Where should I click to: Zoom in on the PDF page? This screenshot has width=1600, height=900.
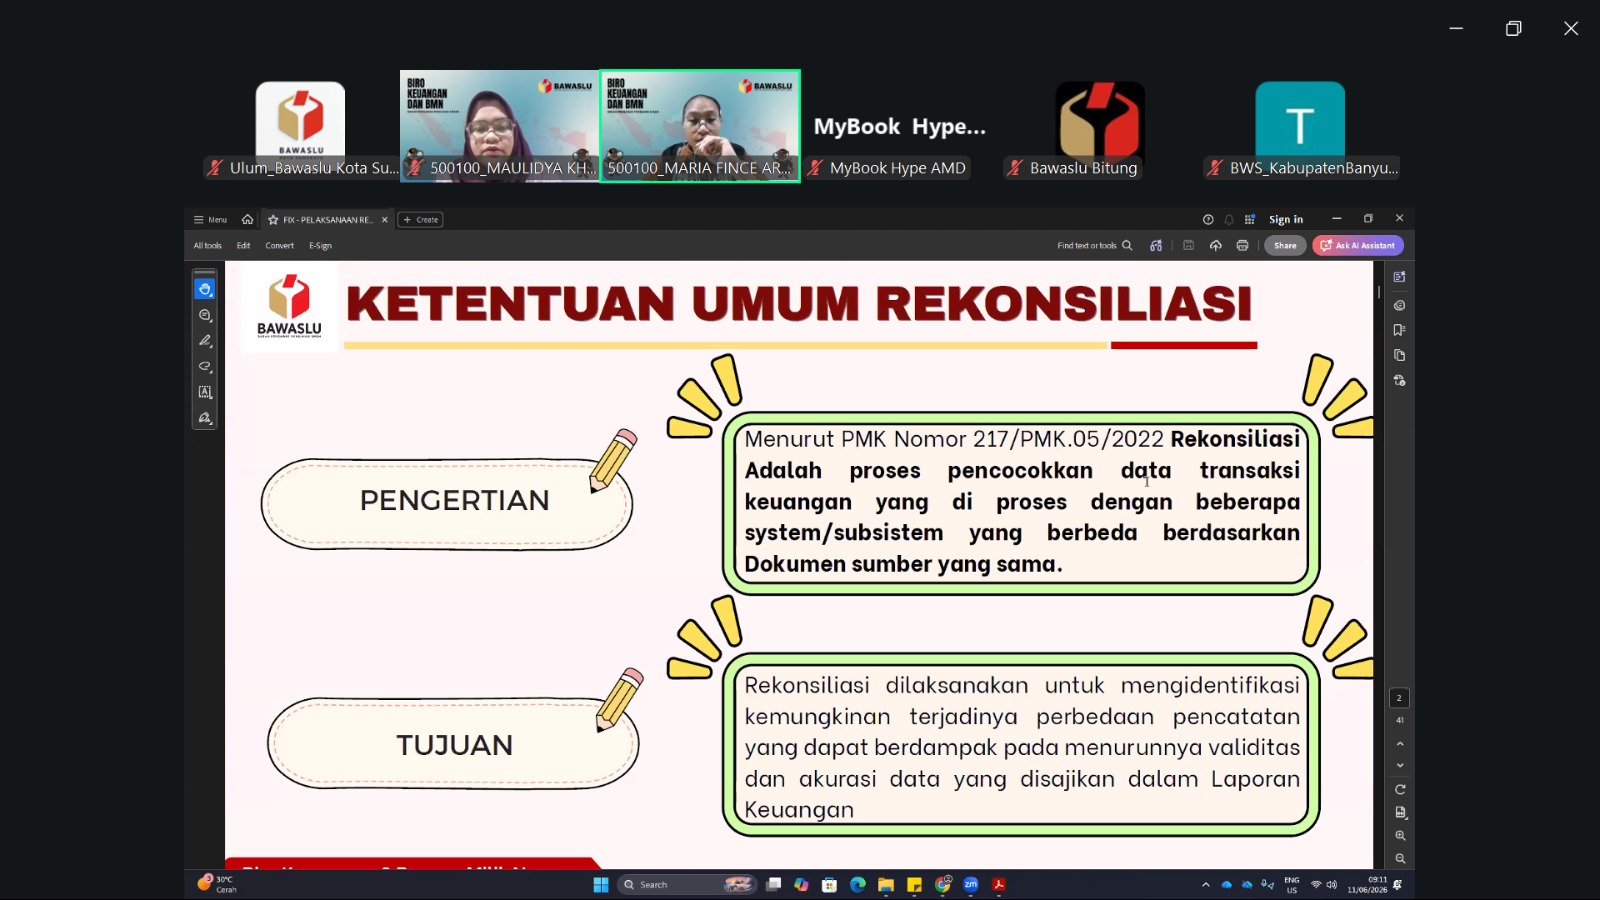pos(1400,835)
